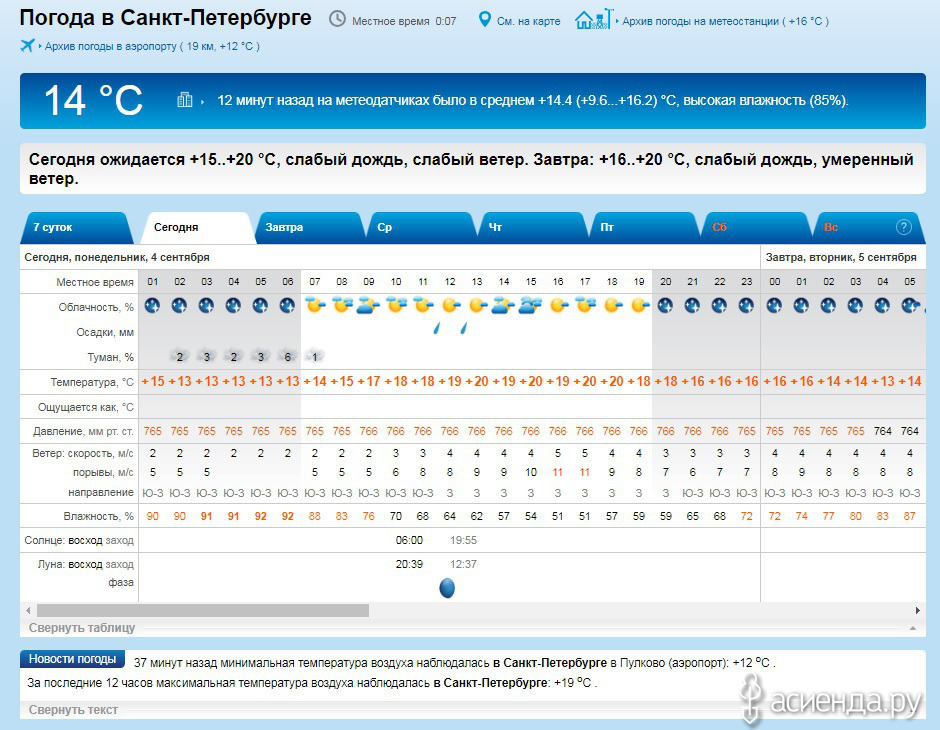This screenshot has width=940, height=730.
Task: Click the night sky icon for hour 06
Action: click(x=287, y=306)
